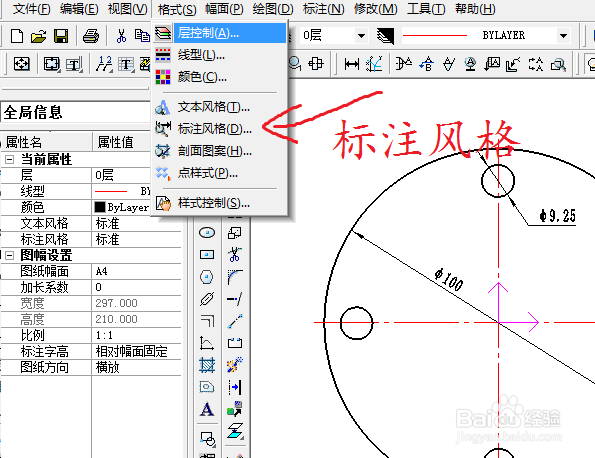Open the 帮助(H) menu
Image resolution: width=595 pixels, height=458 pixels.
475,9
